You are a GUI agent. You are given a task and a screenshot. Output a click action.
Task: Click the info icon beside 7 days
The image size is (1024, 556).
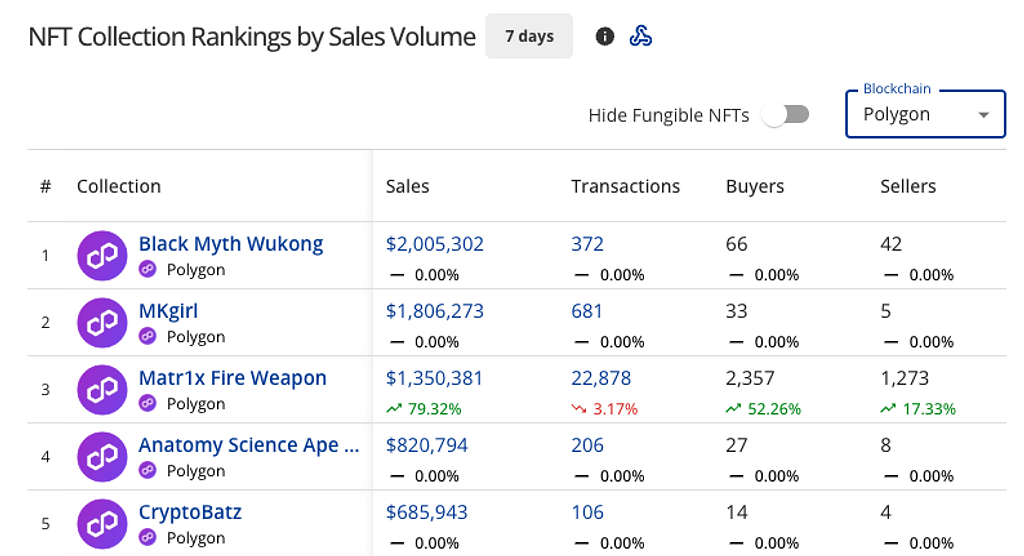[x=604, y=37]
